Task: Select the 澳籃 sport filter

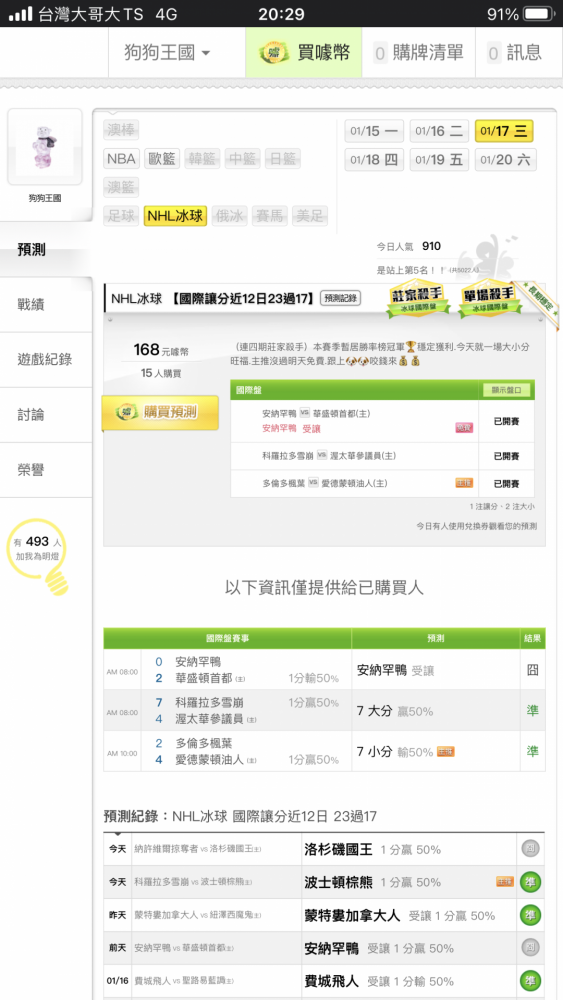Action: pyautogui.click(x=121, y=188)
